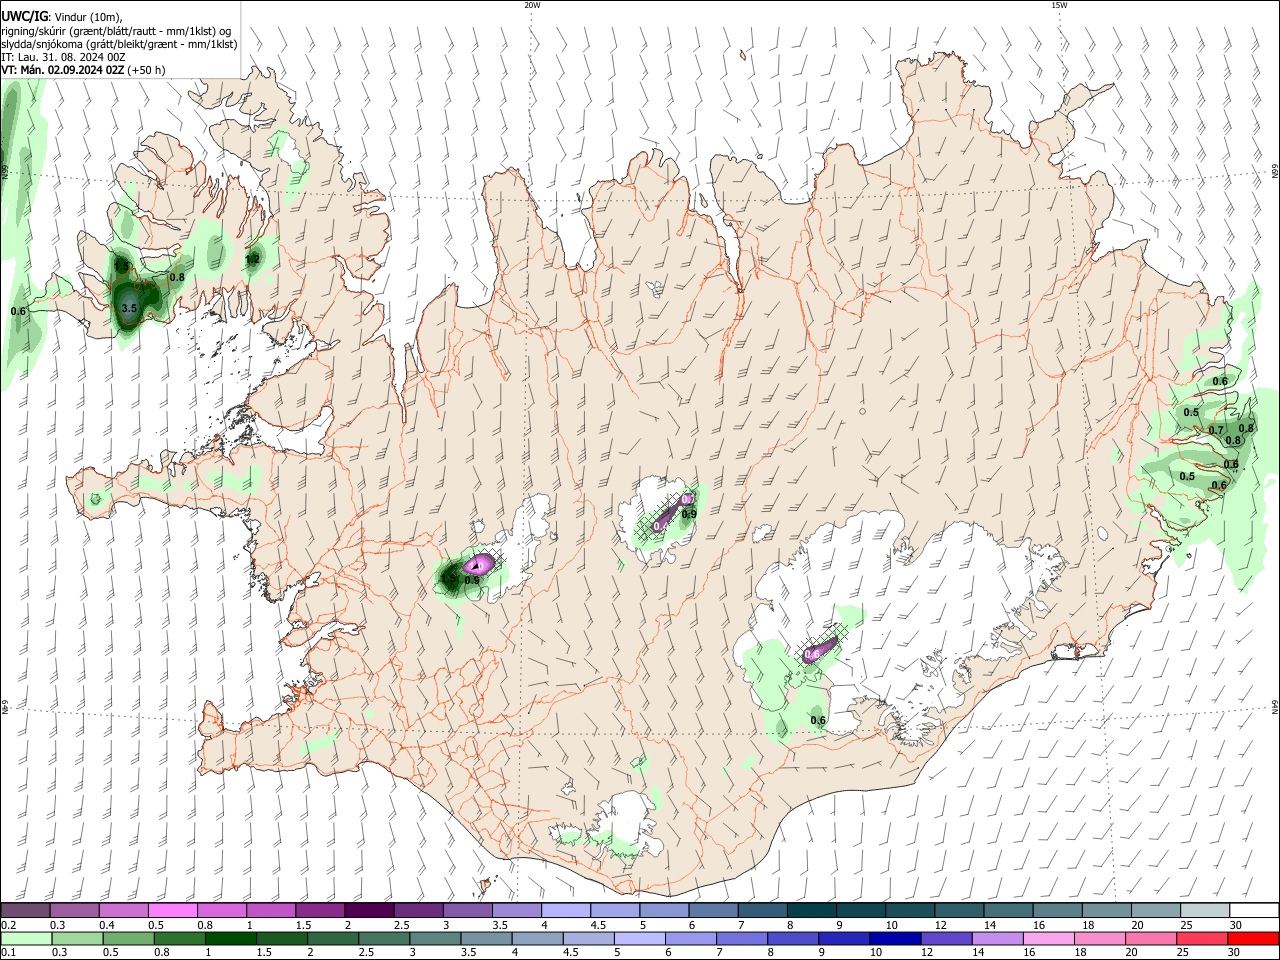The height and width of the screenshot is (960, 1280).
Task: Click the 0.7 value in the East Fjords
Action: 1216,430
